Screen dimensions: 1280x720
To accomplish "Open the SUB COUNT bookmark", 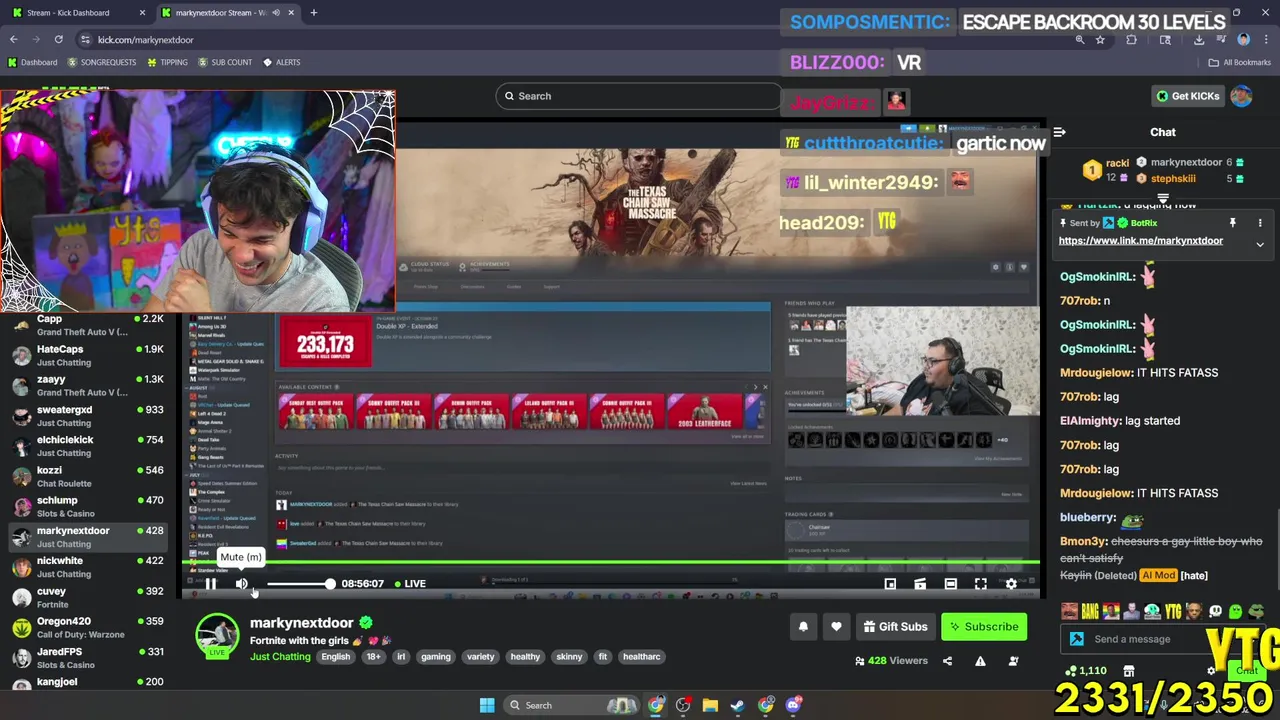I will (225, 62).
